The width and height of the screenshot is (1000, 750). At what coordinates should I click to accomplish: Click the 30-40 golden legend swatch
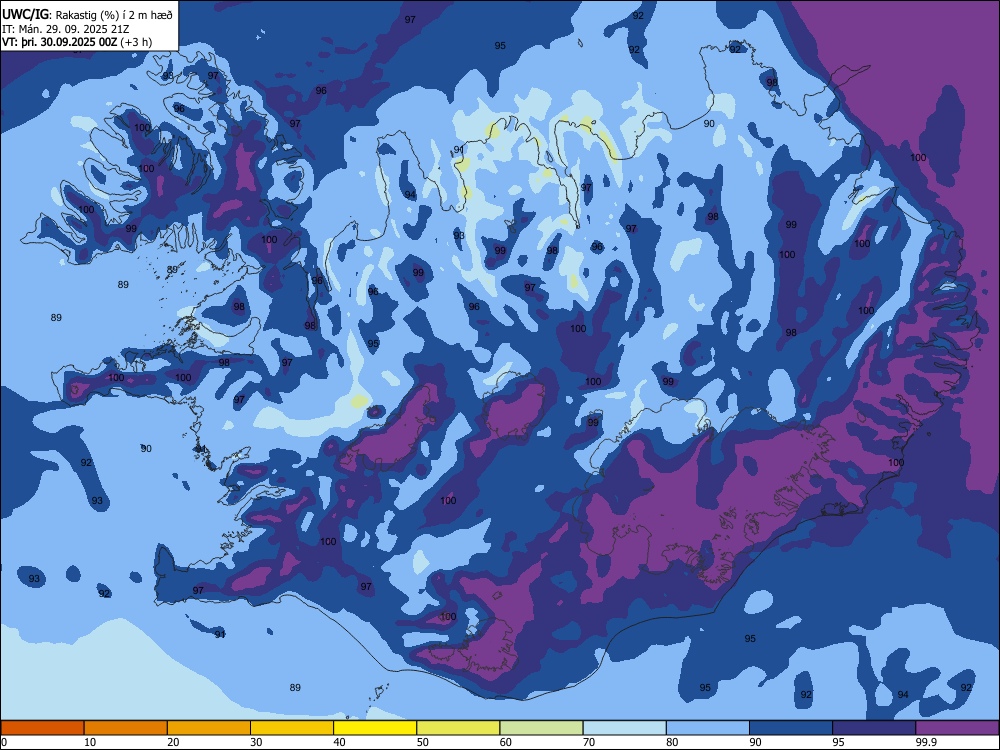point(292,728)
